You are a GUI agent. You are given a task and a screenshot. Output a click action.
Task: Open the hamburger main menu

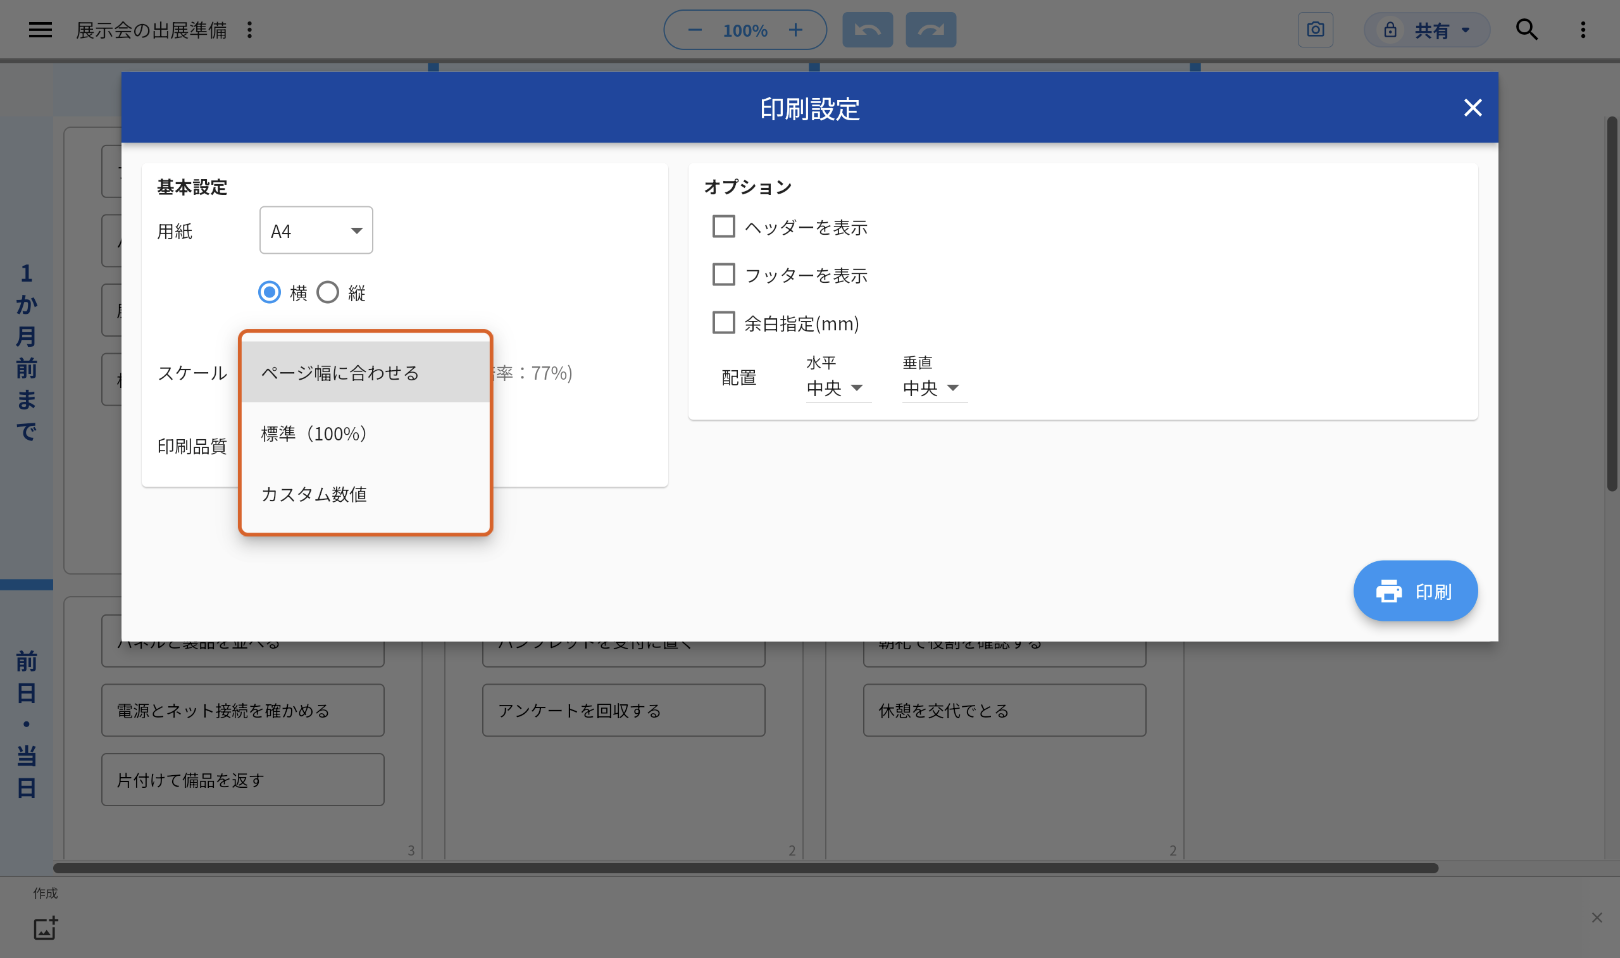pyautogui.click(x=40, y=30)
